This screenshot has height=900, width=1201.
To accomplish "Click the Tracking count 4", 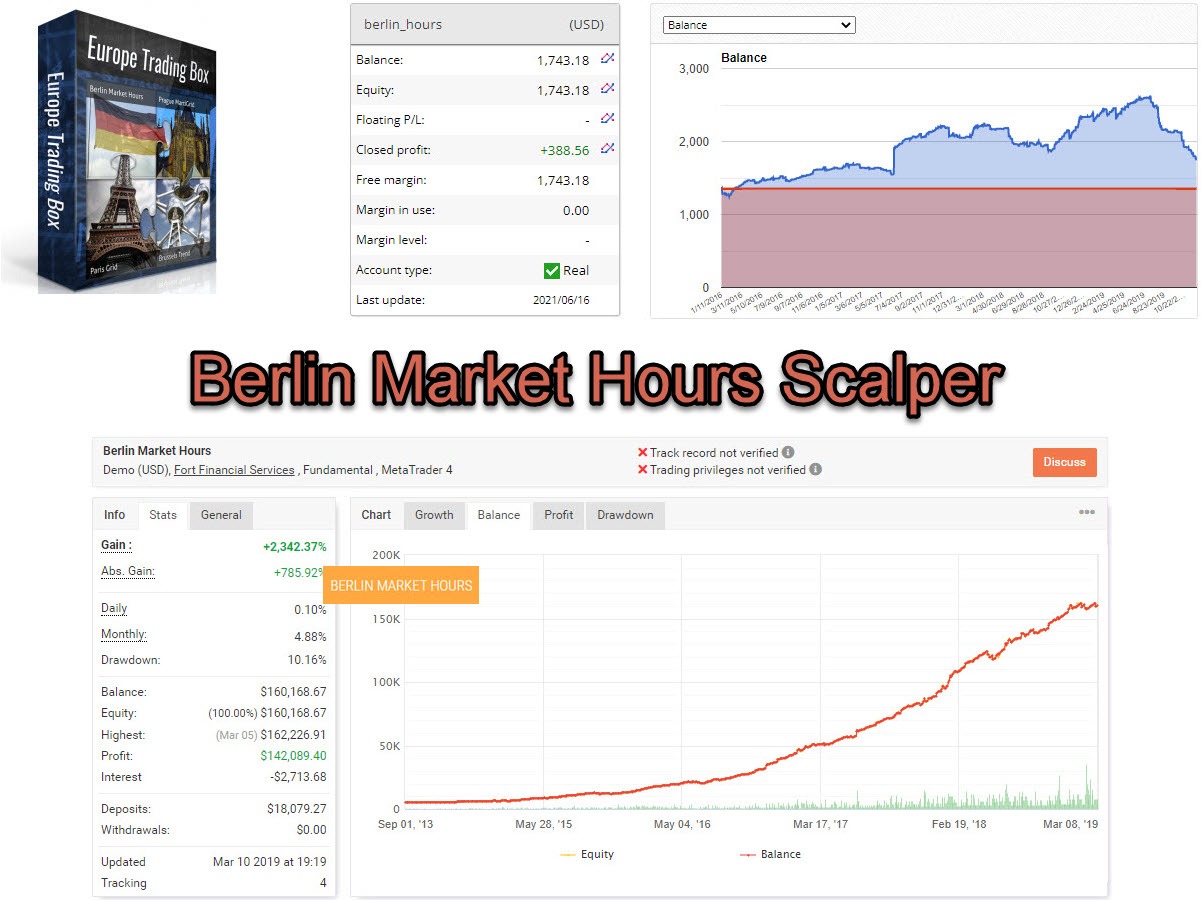I will click(323, 883).
